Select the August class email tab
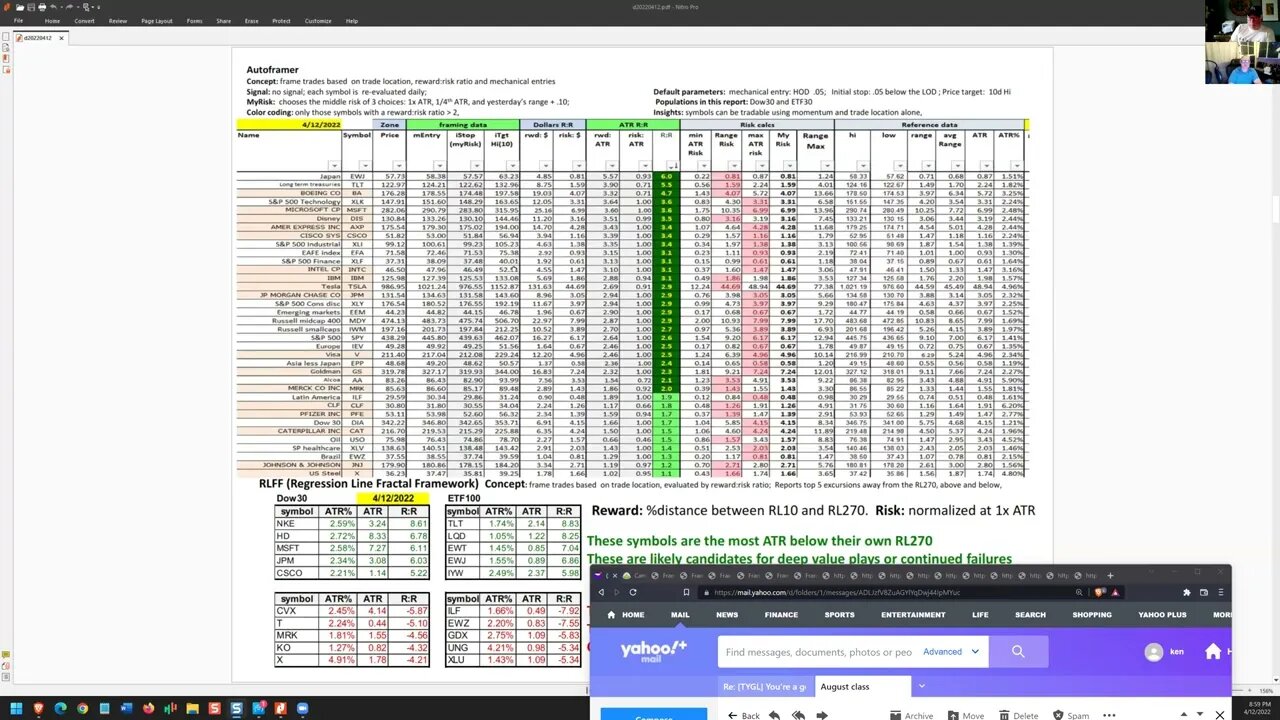This screenshot has height=720, width=1280. [863, 687]
